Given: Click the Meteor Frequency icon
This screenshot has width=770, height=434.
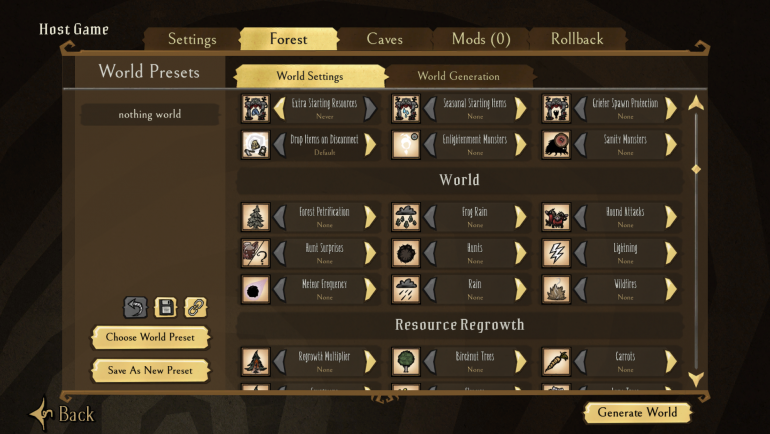Looking at the screenshot, I should click(x=255, y=290).
